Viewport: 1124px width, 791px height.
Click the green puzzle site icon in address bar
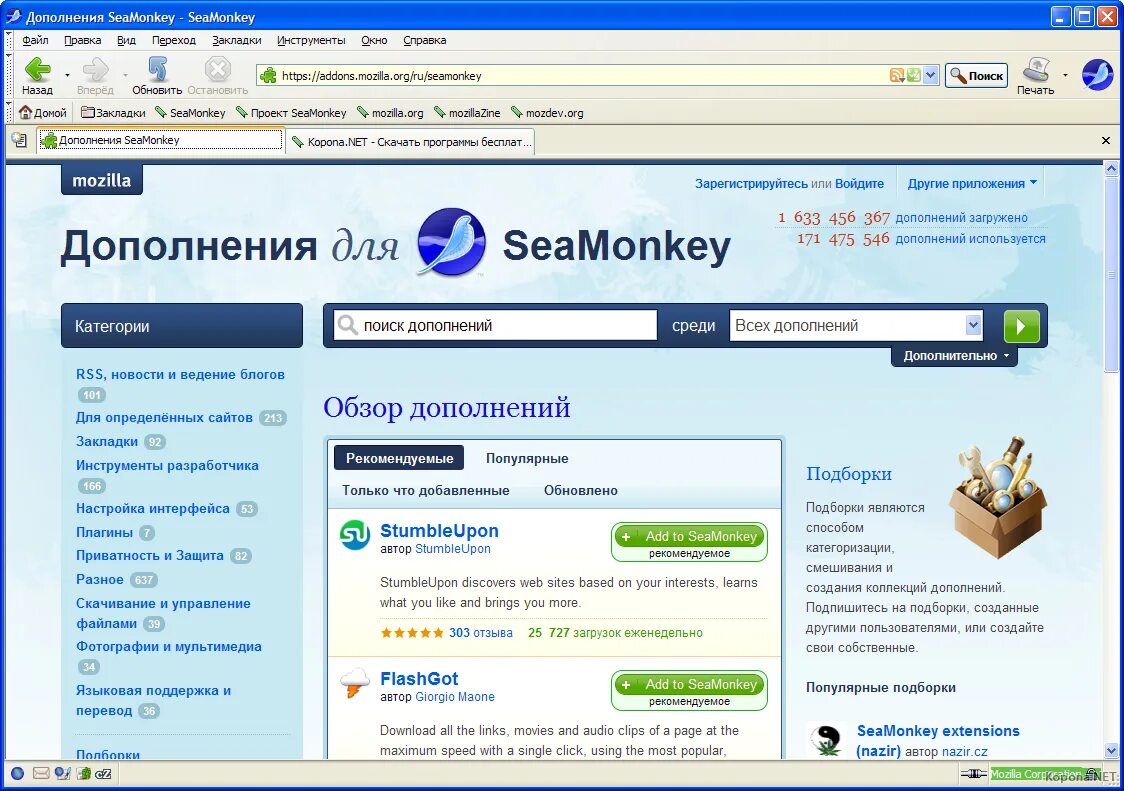[x=269, y=75]
